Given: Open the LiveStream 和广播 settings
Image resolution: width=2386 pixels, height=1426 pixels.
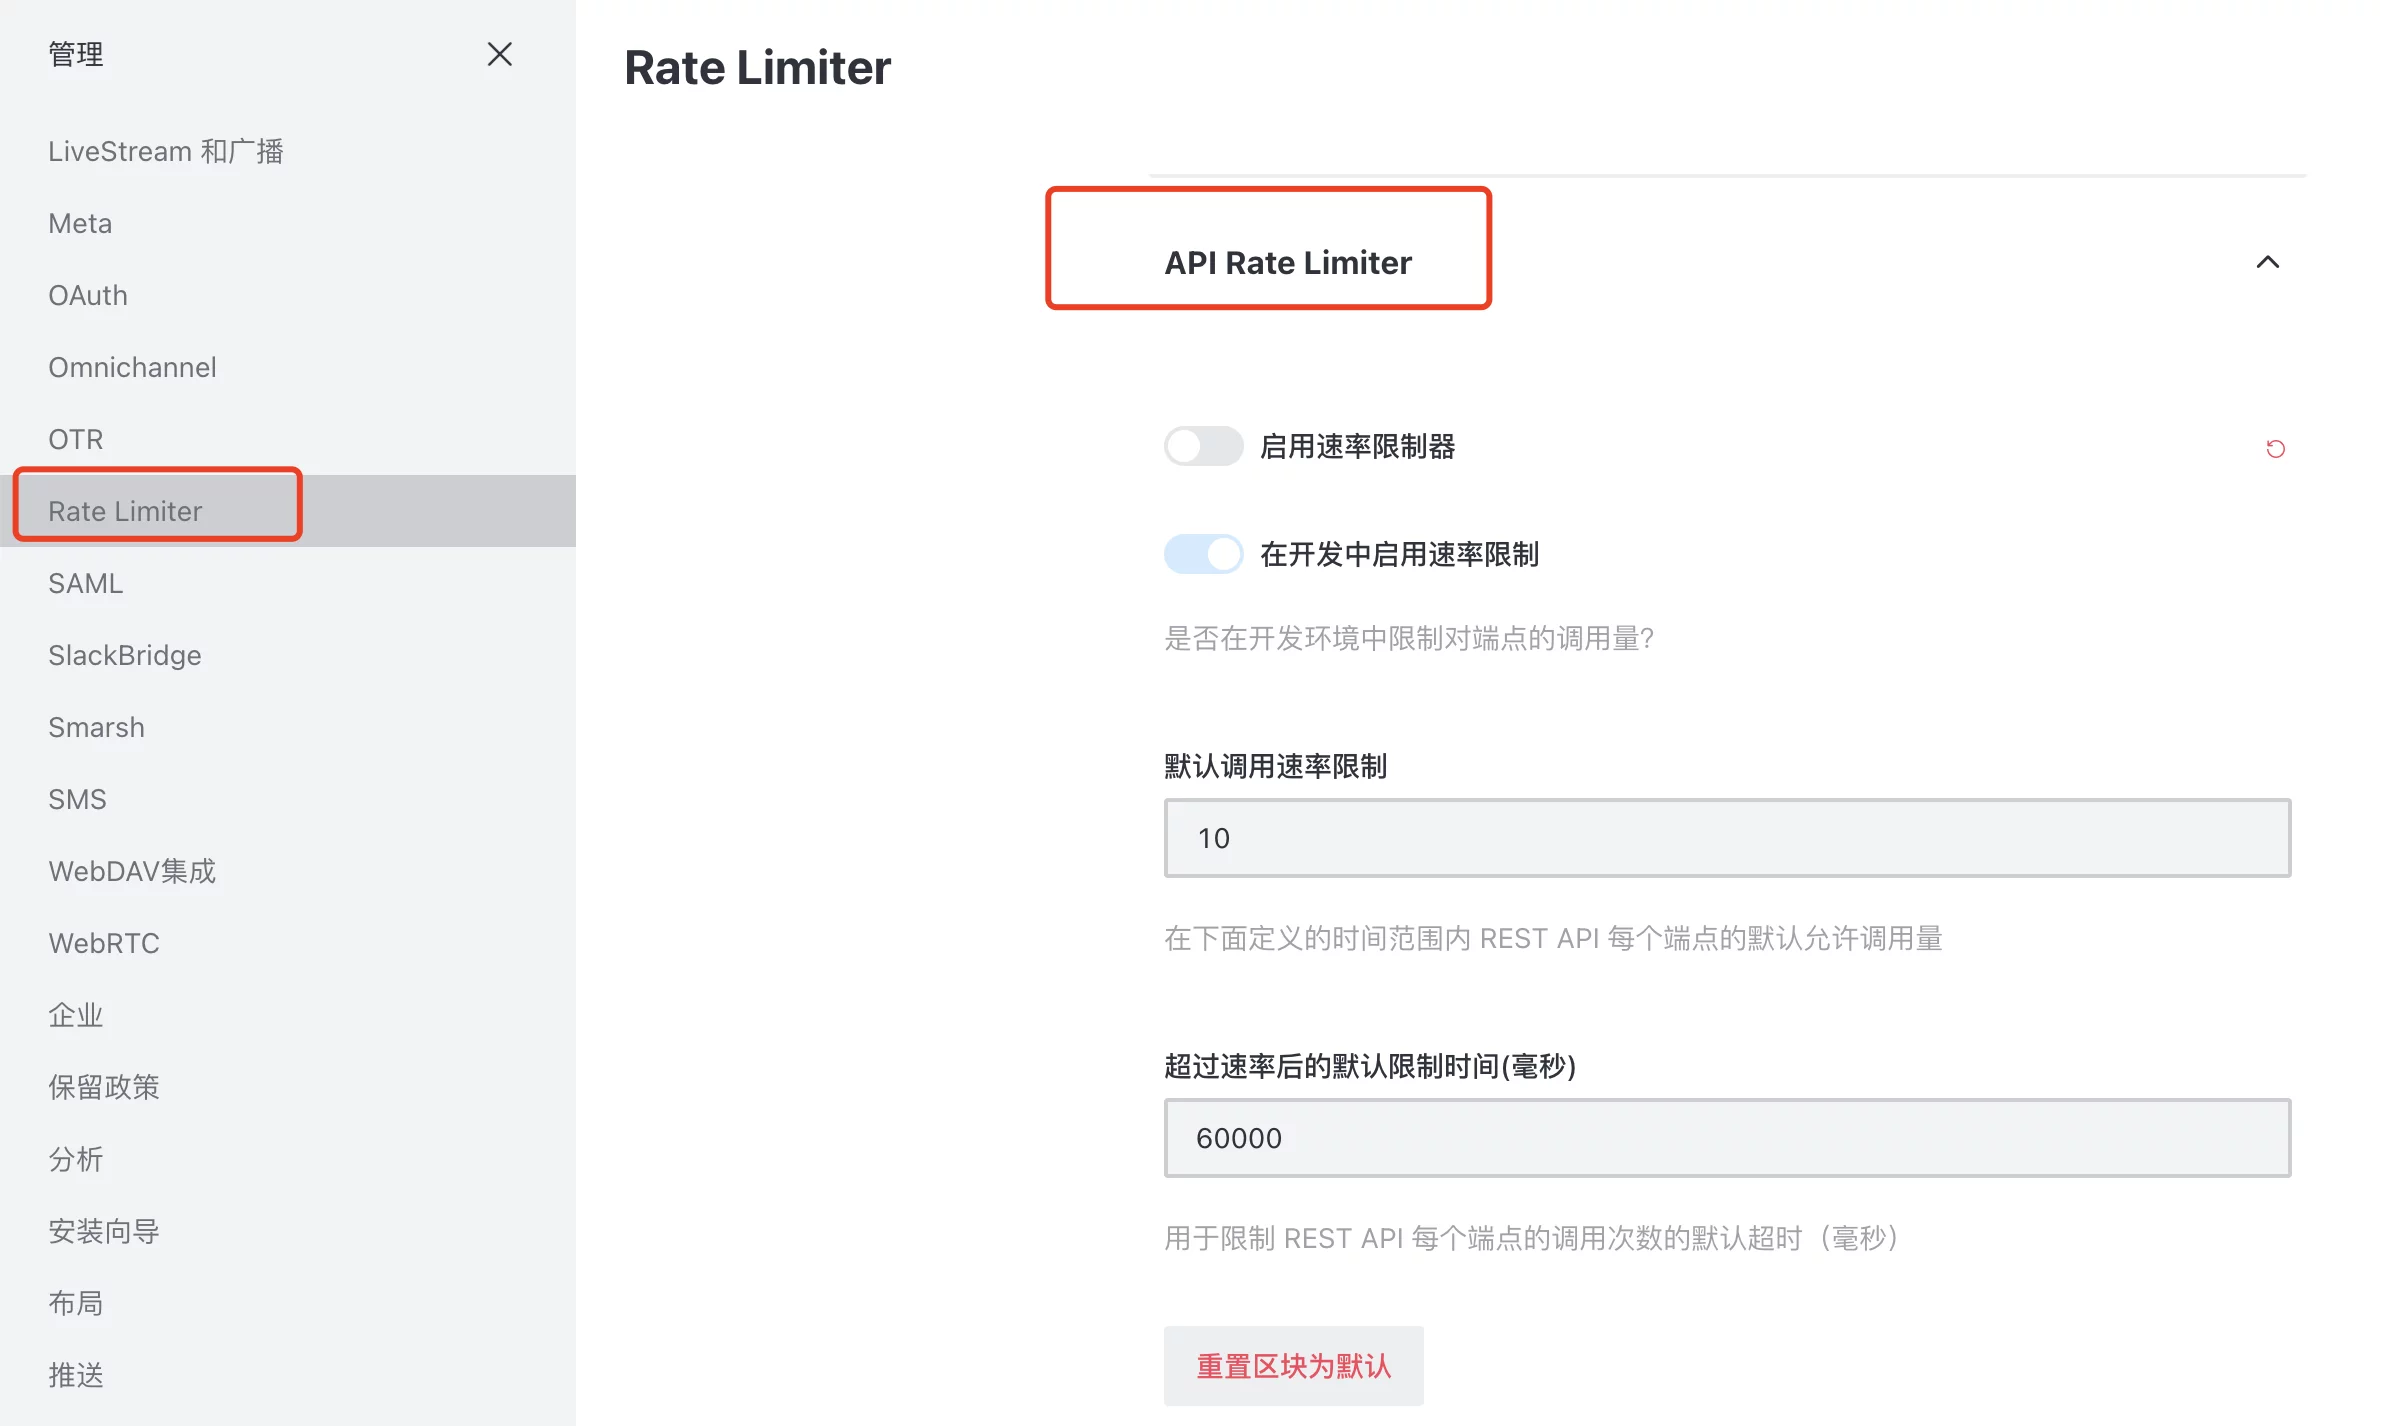Looking at the screenshot, I should tap(166, 151).
